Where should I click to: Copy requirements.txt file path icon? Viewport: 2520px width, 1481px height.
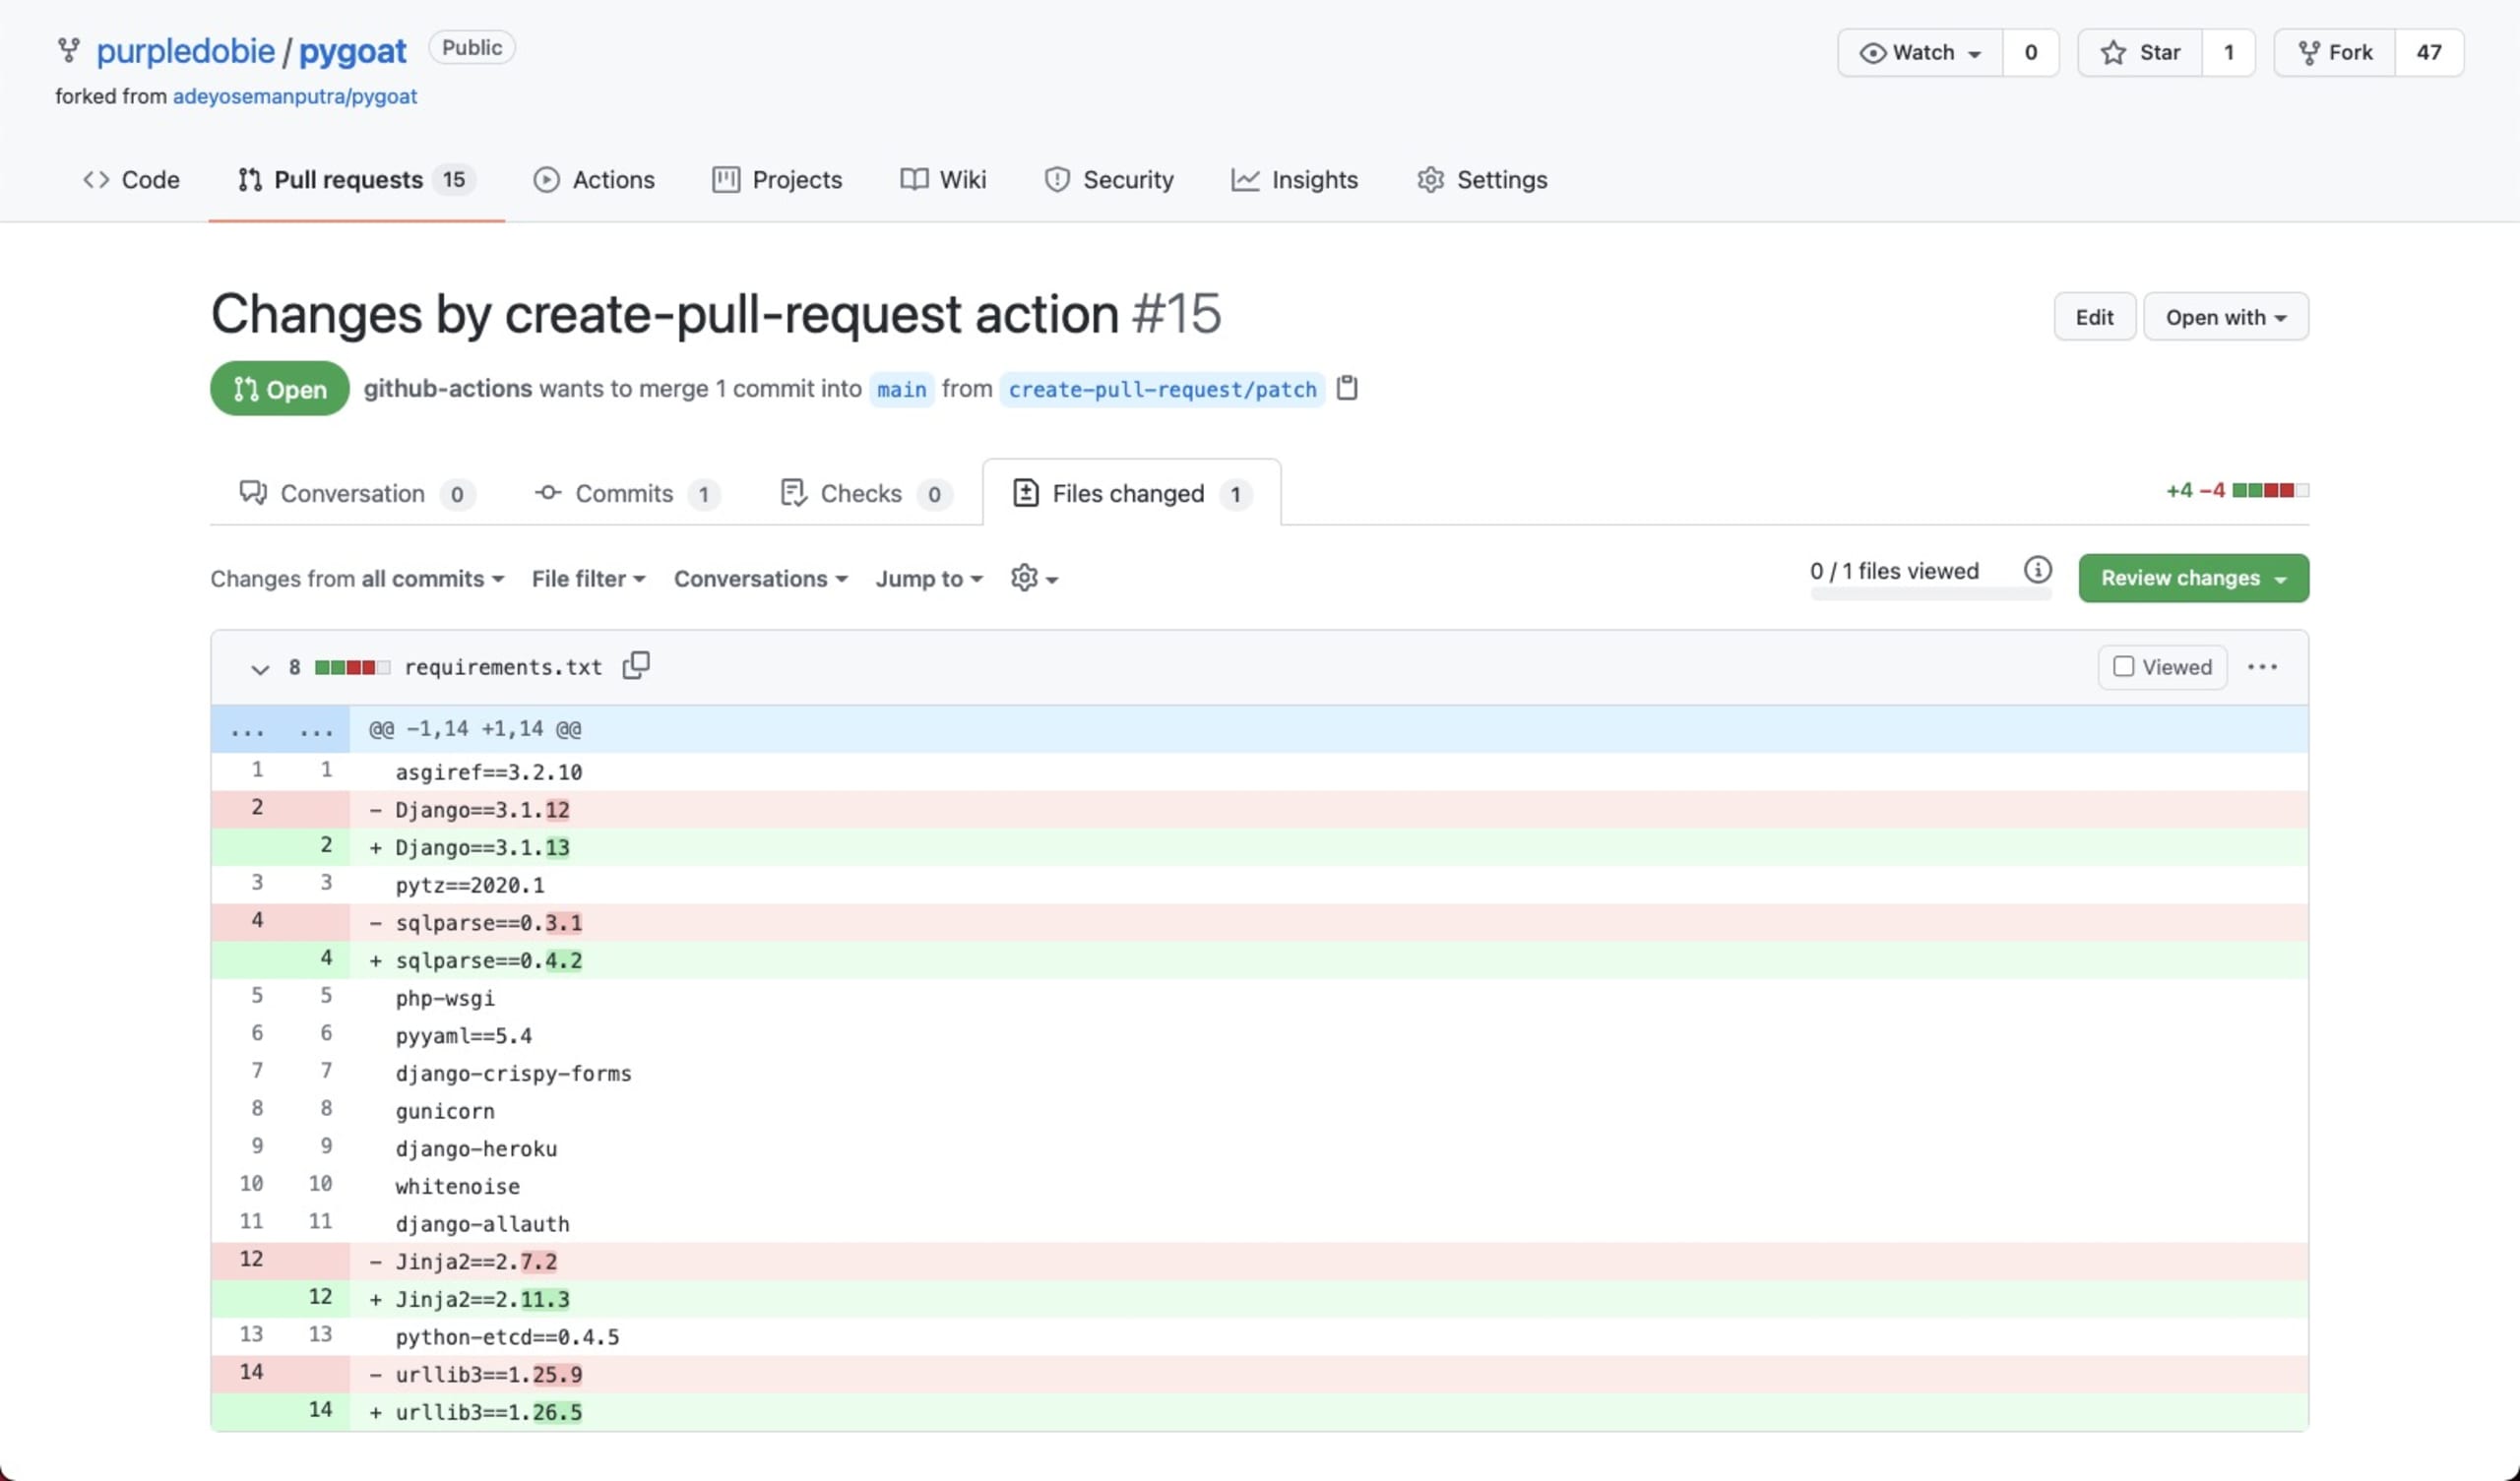pyautogui.click(x=636, y=666)
